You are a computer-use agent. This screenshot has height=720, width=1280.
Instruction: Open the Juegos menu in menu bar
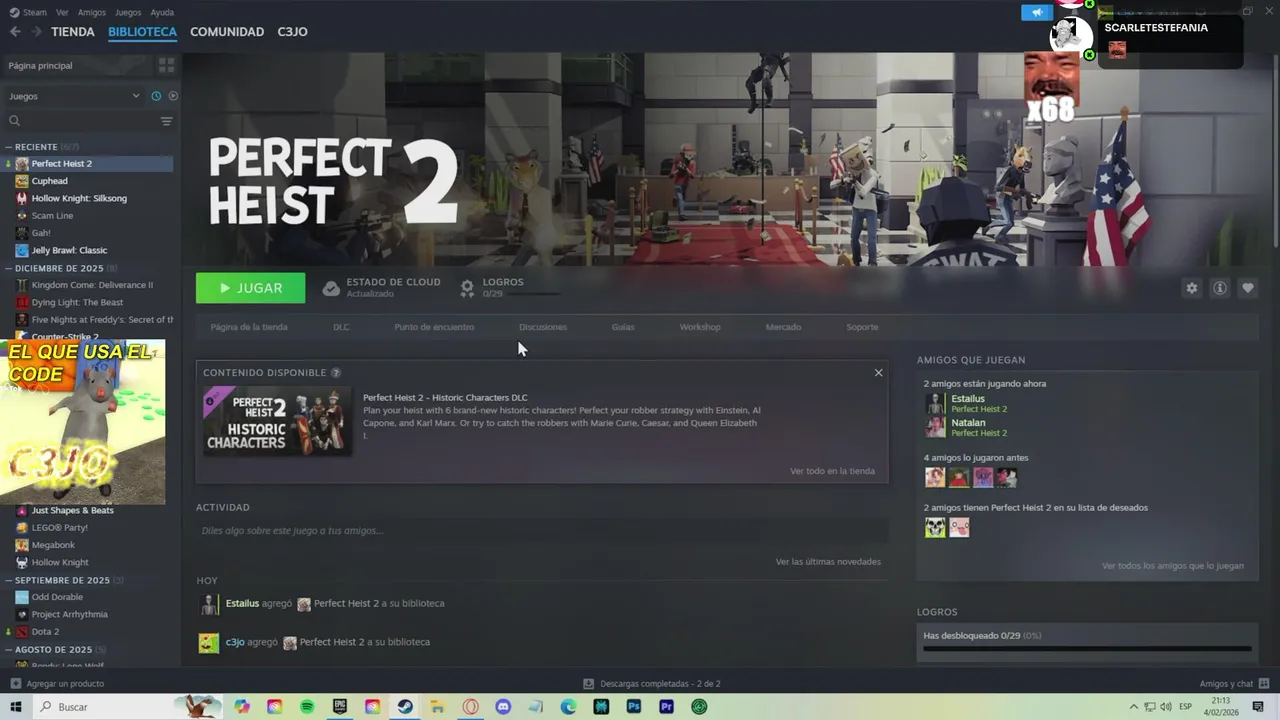[x=128, y=12]
